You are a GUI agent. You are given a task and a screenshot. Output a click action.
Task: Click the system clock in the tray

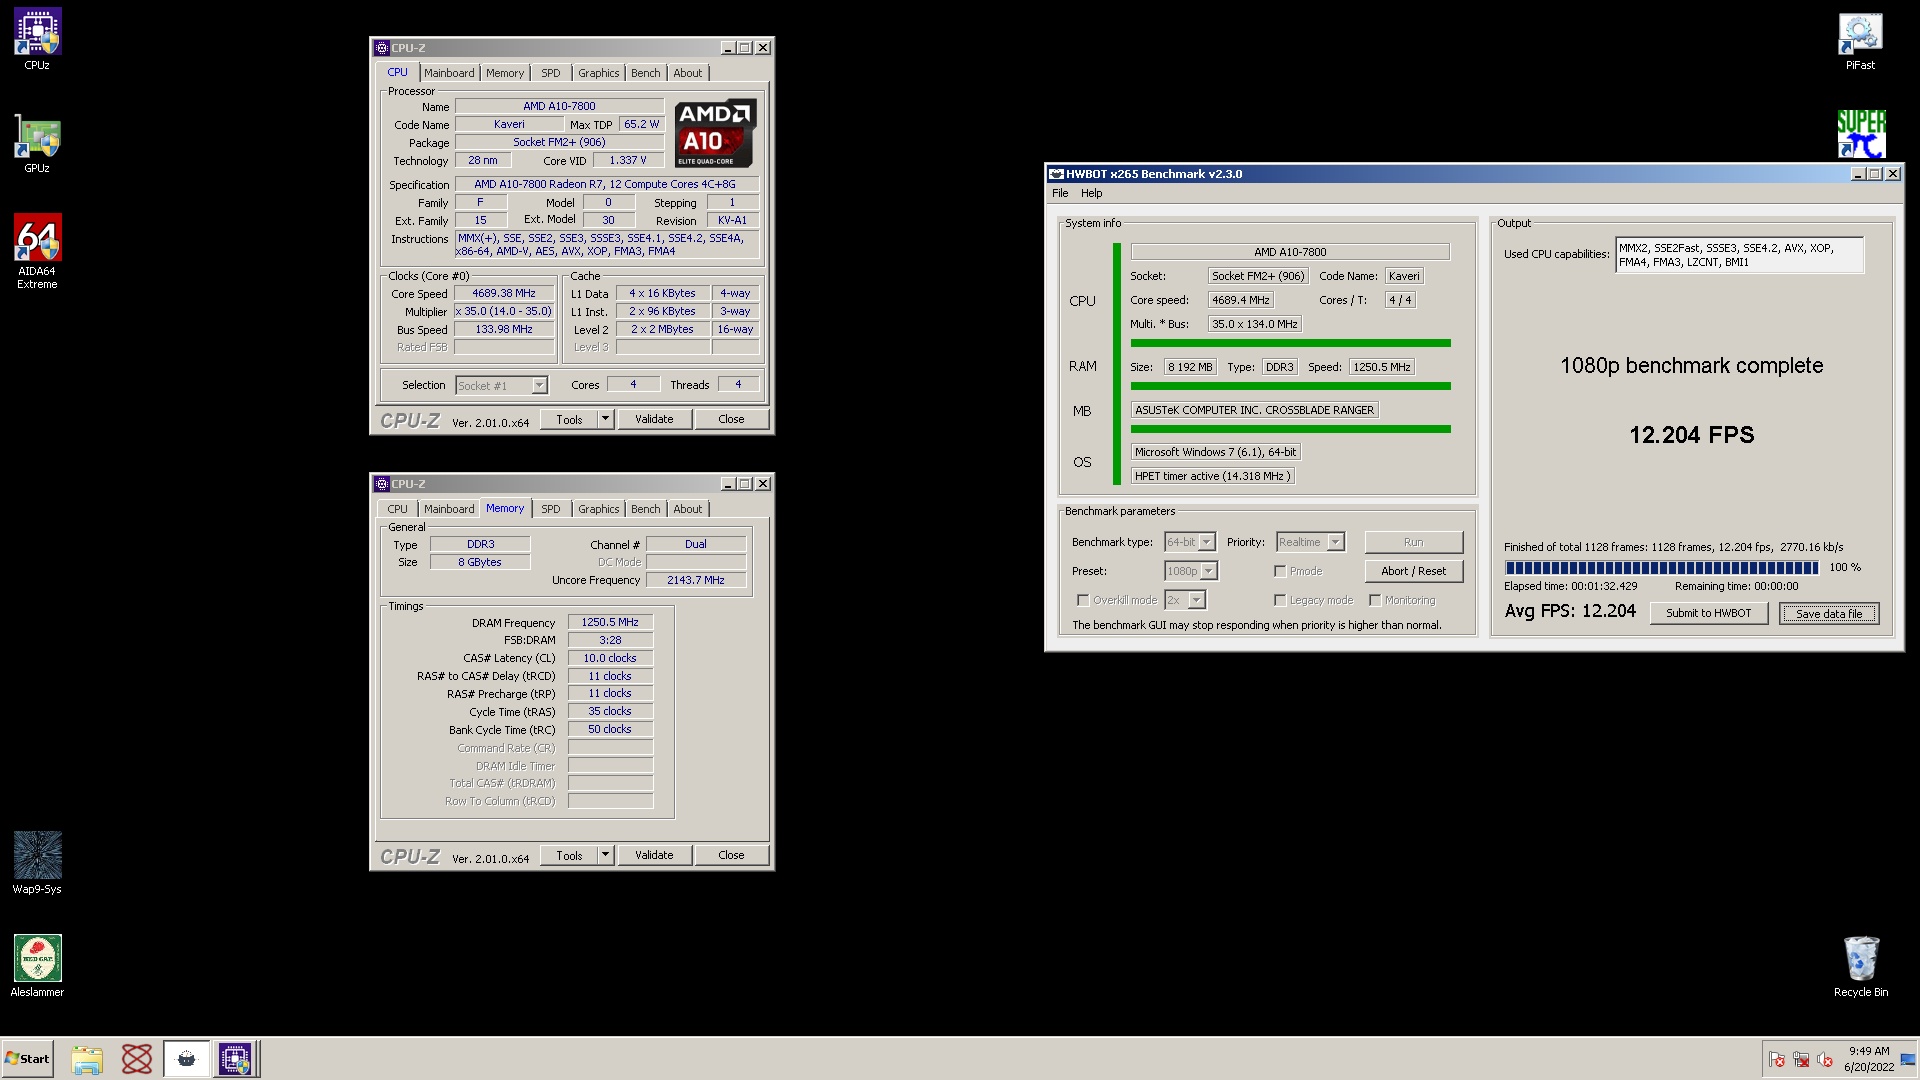(1869, 1059)
